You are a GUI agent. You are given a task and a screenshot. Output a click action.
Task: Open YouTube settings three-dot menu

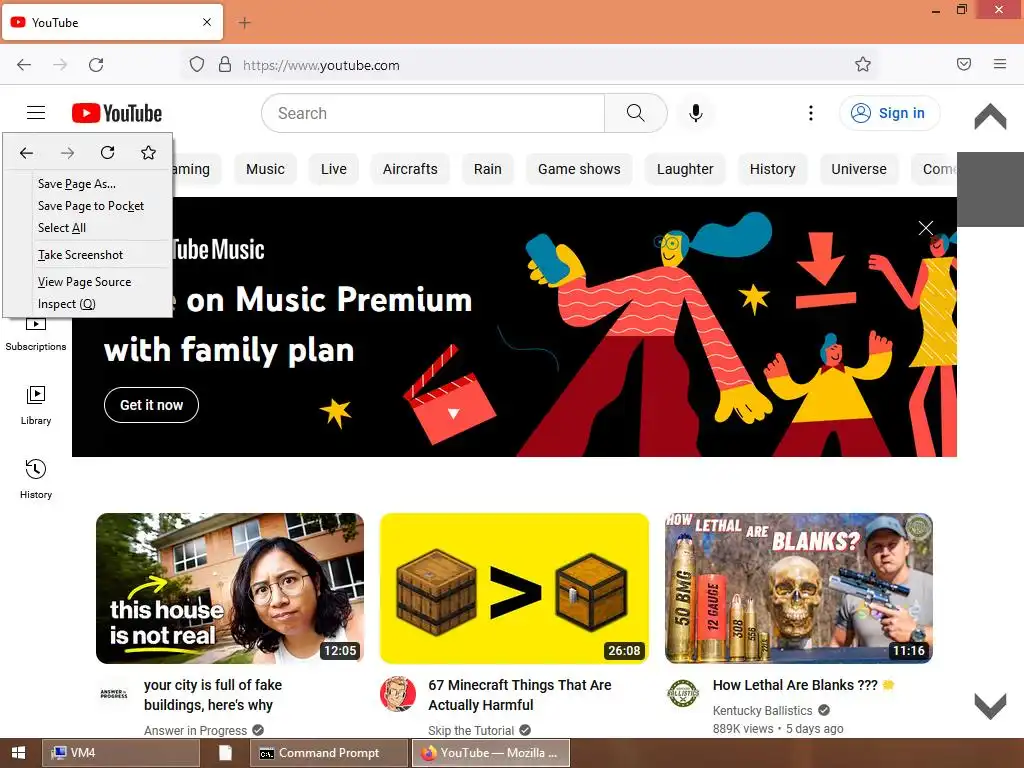[x=810, y=113]
